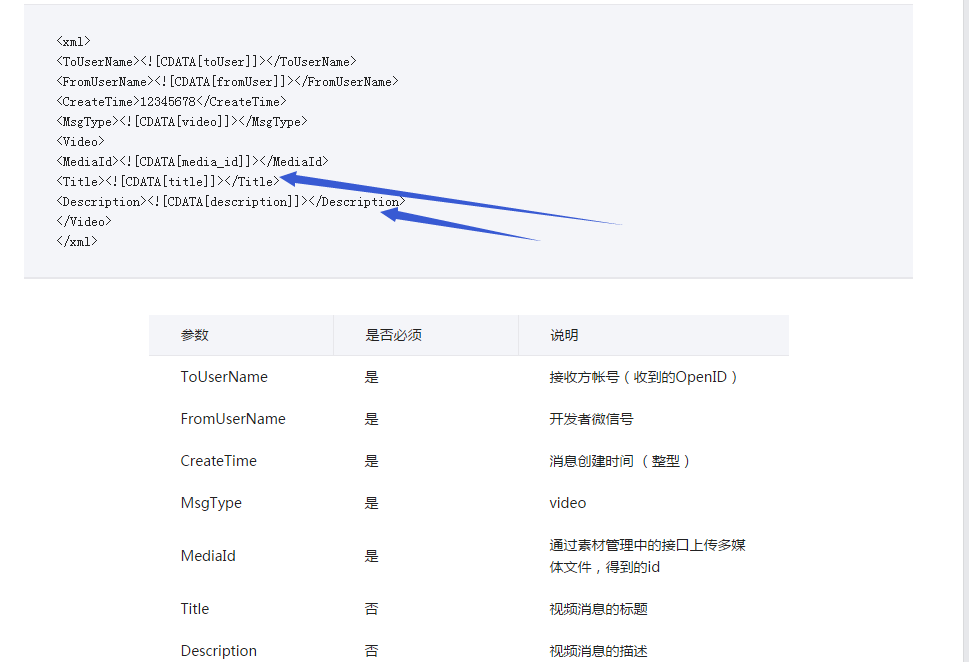Select the FromUserName XML code line
The height and width of the screenshot is (662, 969).
point(227,82)
